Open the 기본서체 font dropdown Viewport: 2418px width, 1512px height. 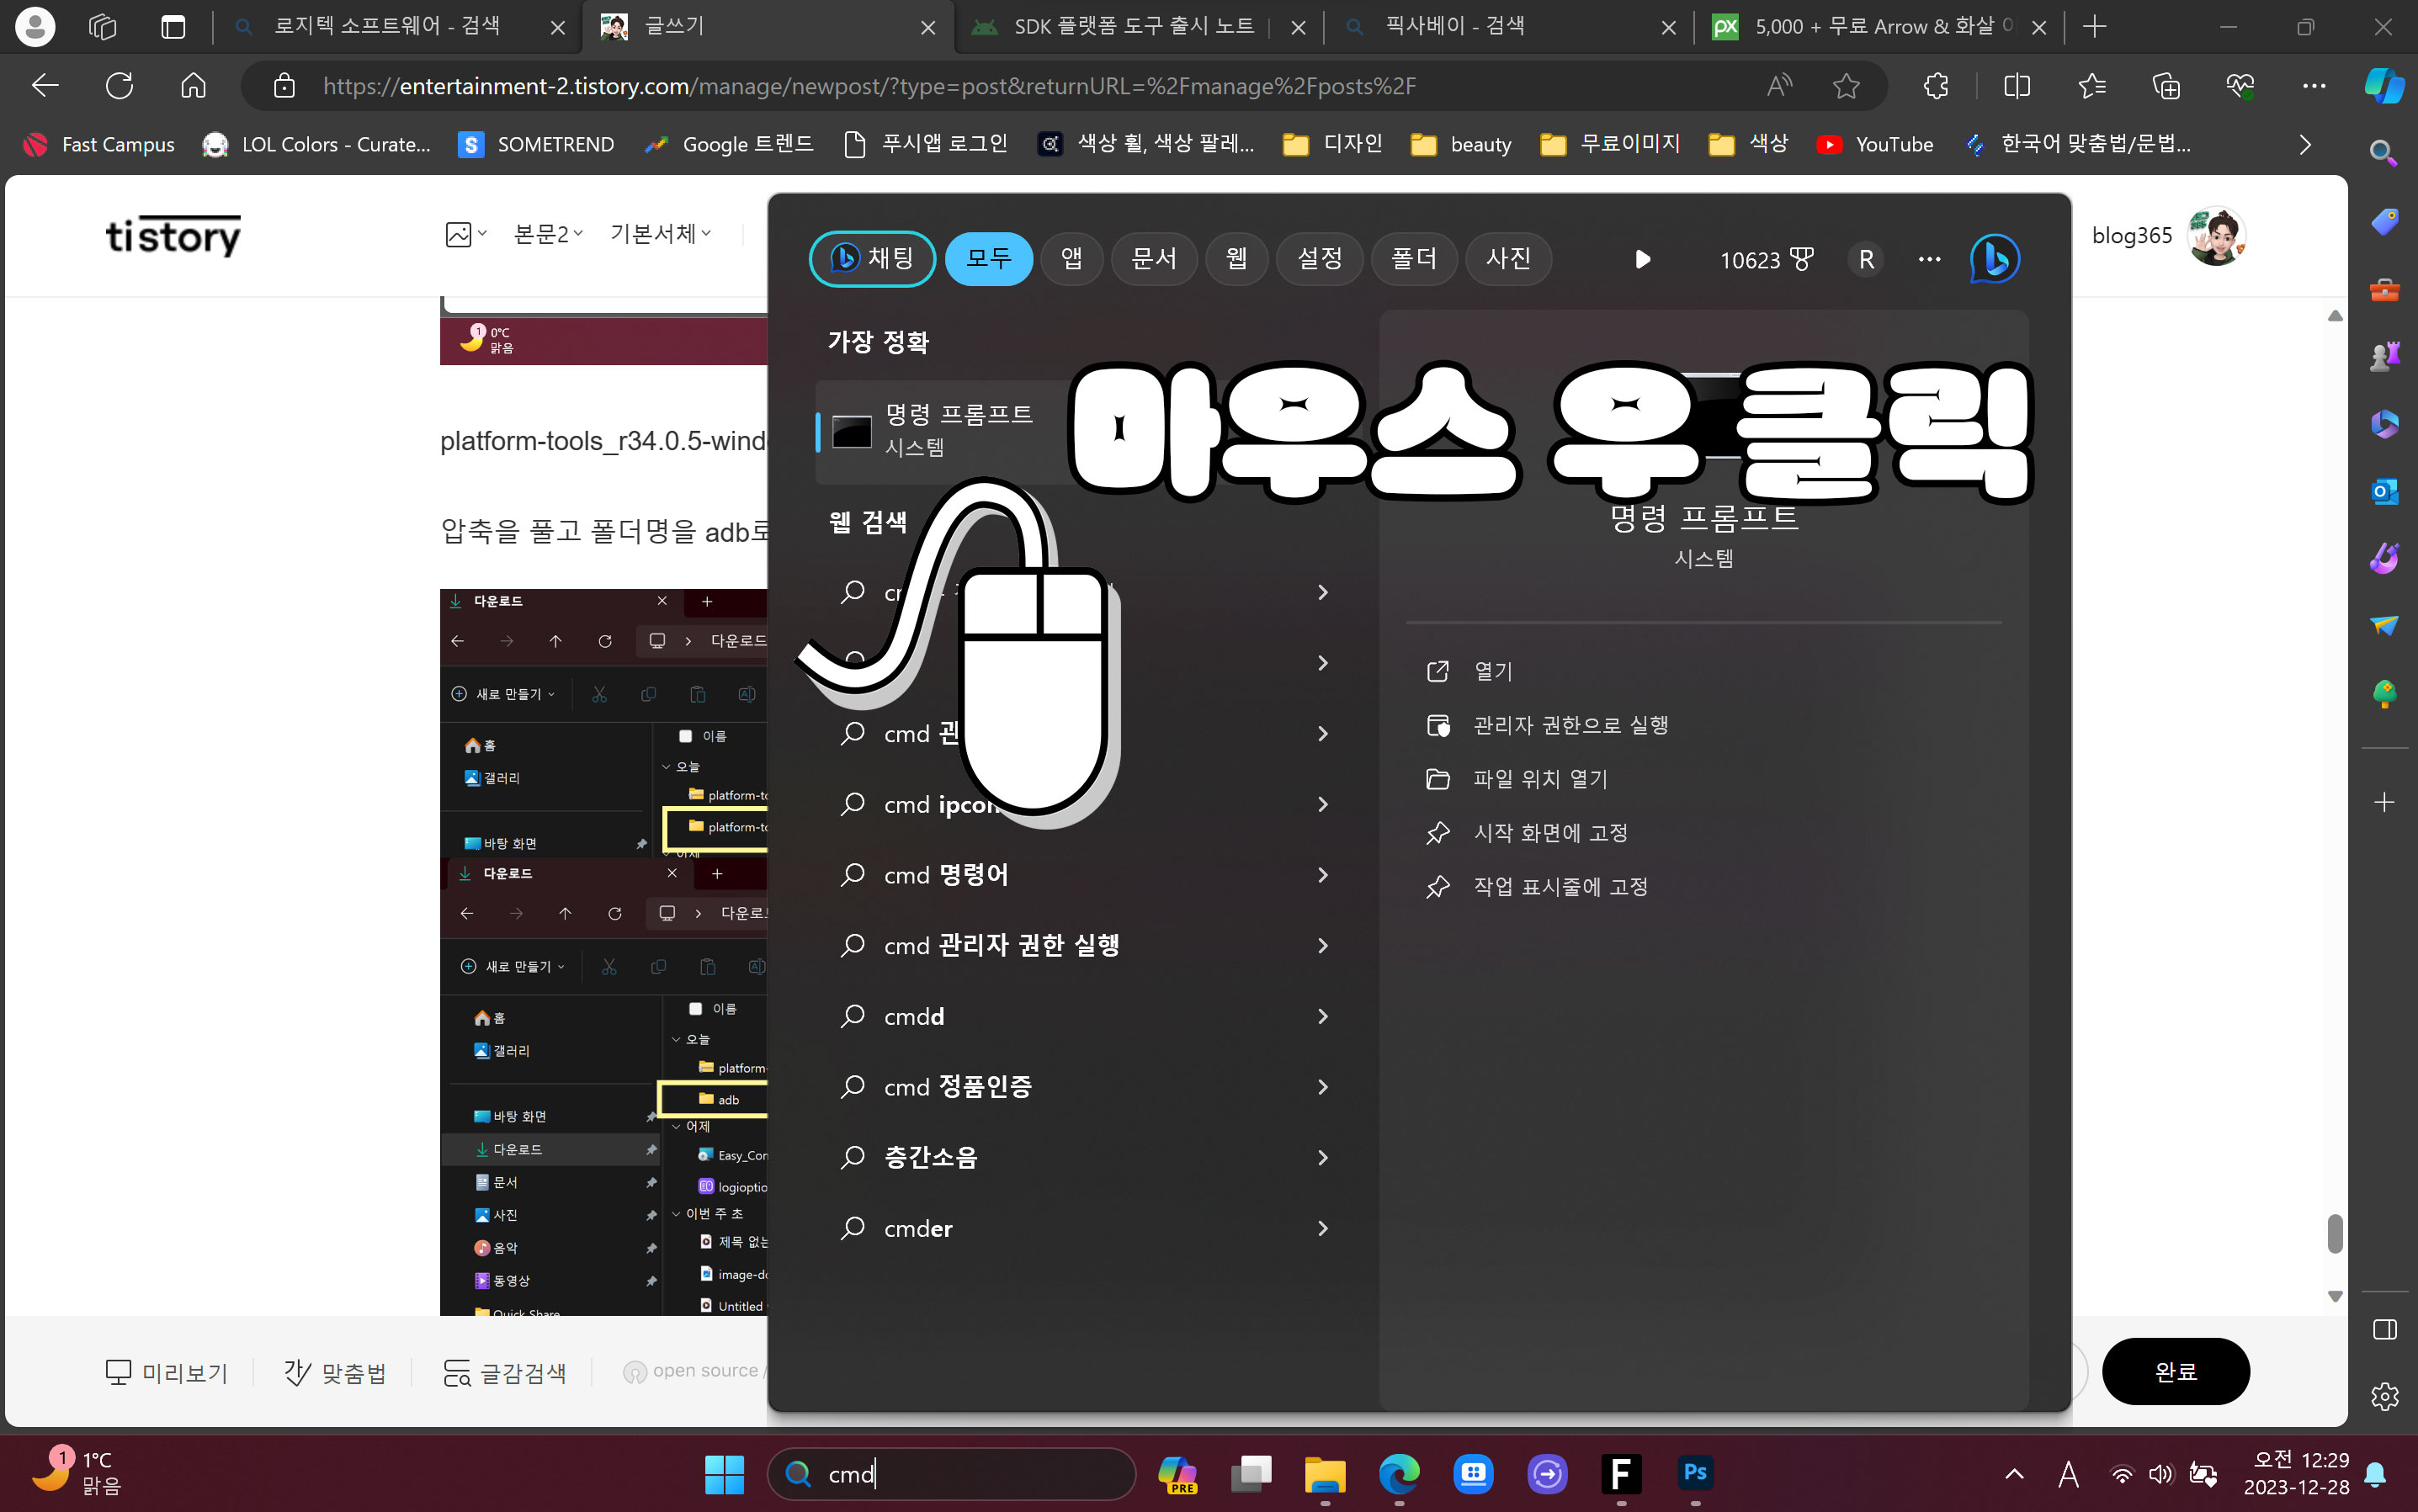pyautogui.click(x=660, y=234)
